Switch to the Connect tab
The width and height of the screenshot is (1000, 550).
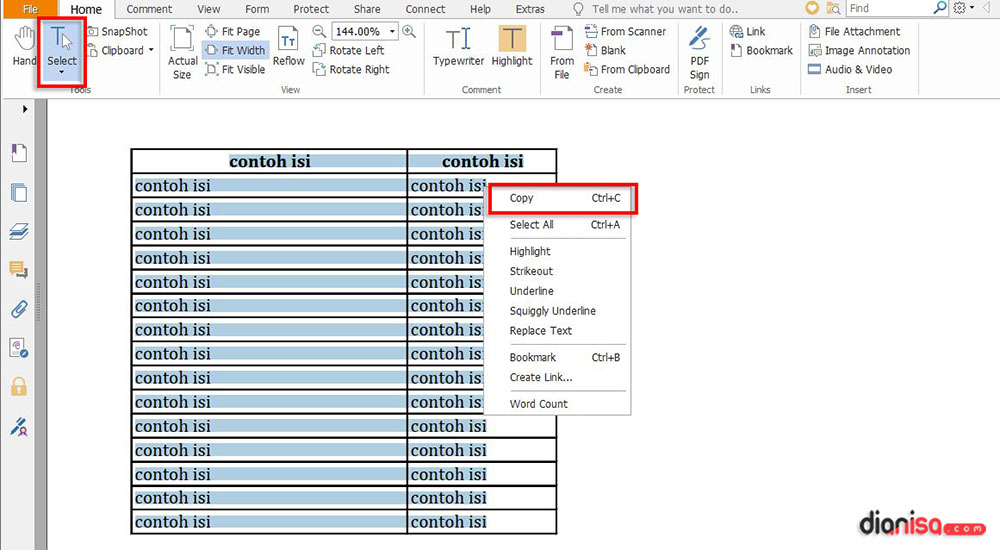425,9
